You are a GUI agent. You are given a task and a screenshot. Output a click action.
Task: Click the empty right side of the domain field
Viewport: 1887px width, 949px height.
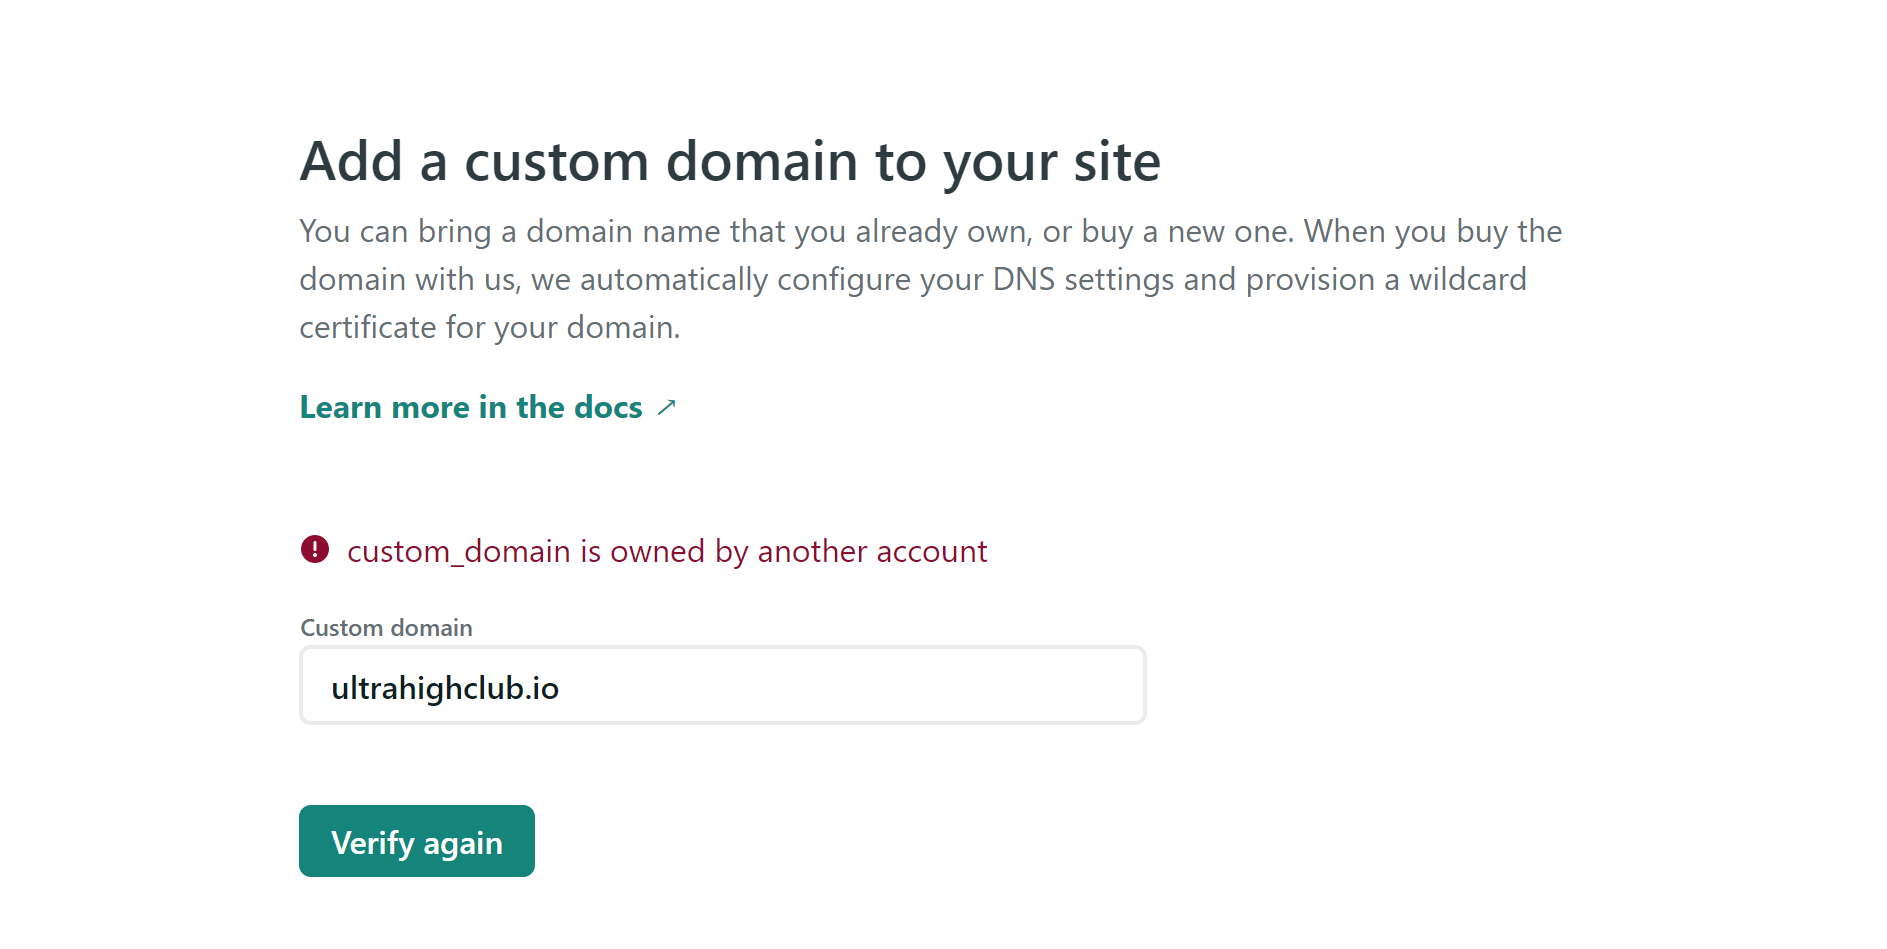pos(900,685)
